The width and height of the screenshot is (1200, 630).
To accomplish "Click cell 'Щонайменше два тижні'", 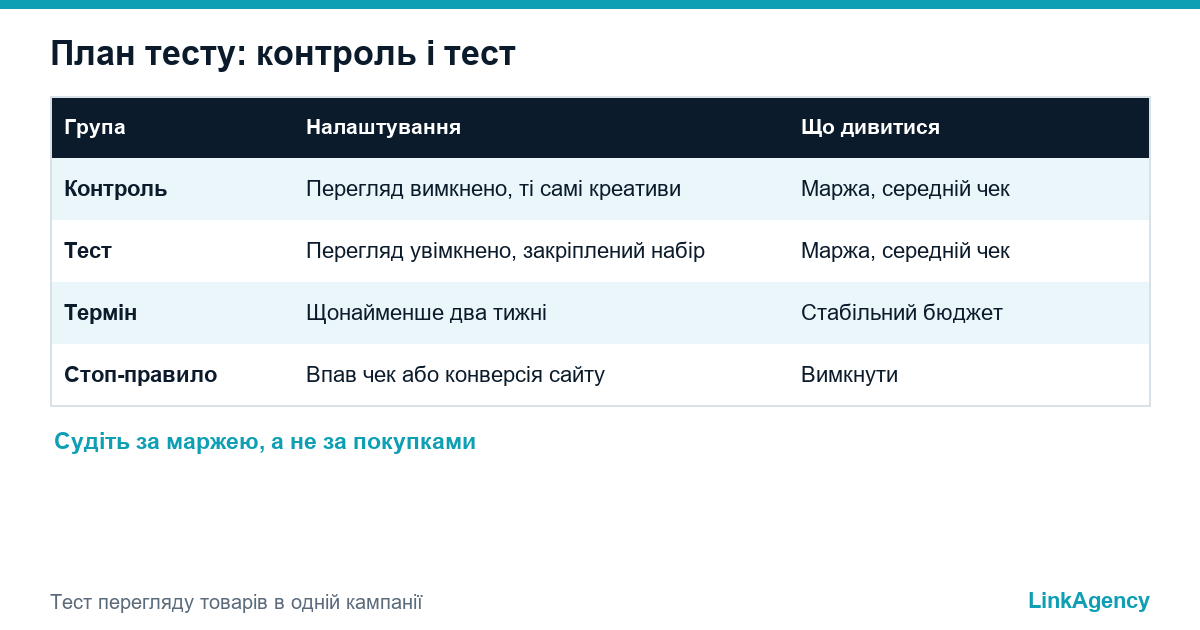I will coord(426,312).
